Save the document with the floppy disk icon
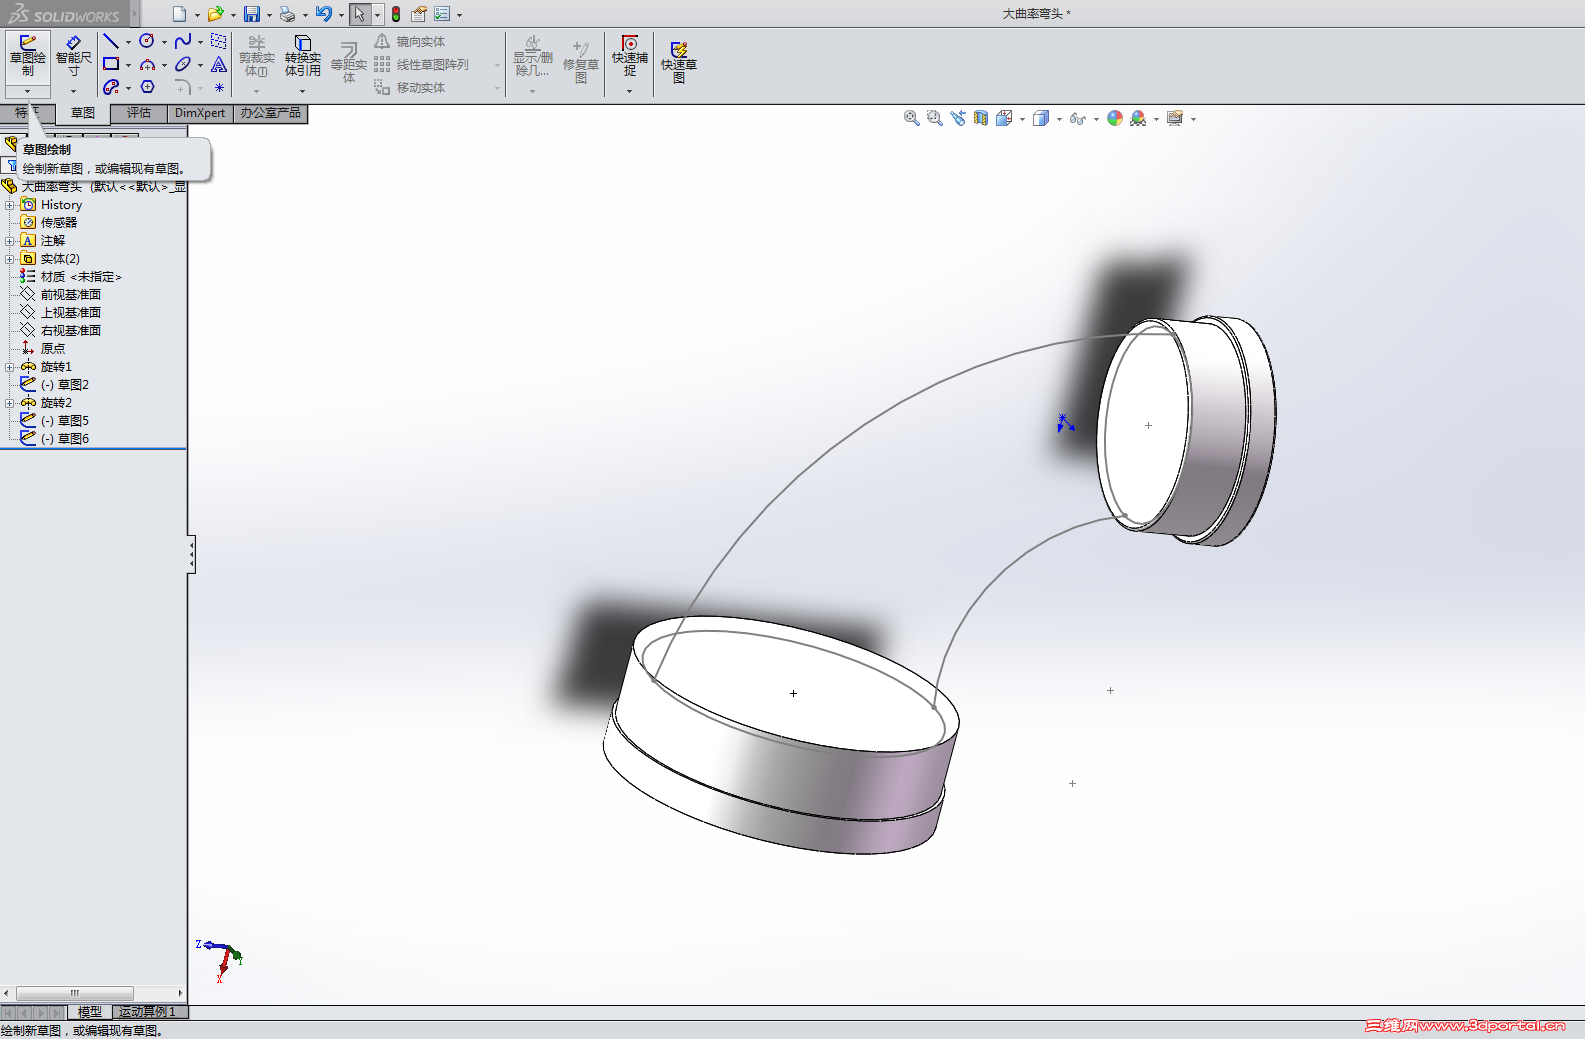This screenshot has width=1585, height=1039. pos(252,14)
